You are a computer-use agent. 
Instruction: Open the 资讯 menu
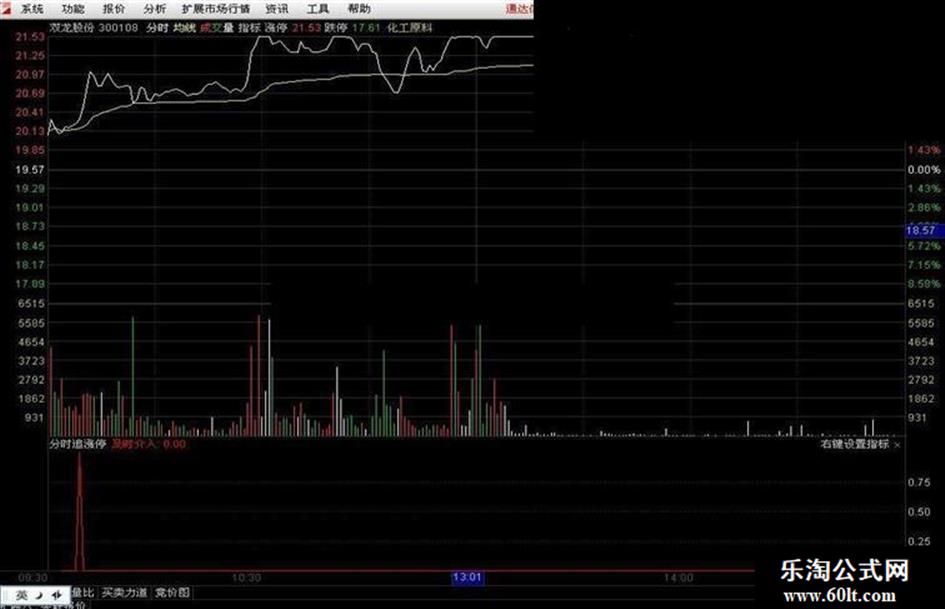[x=277, y=9]
